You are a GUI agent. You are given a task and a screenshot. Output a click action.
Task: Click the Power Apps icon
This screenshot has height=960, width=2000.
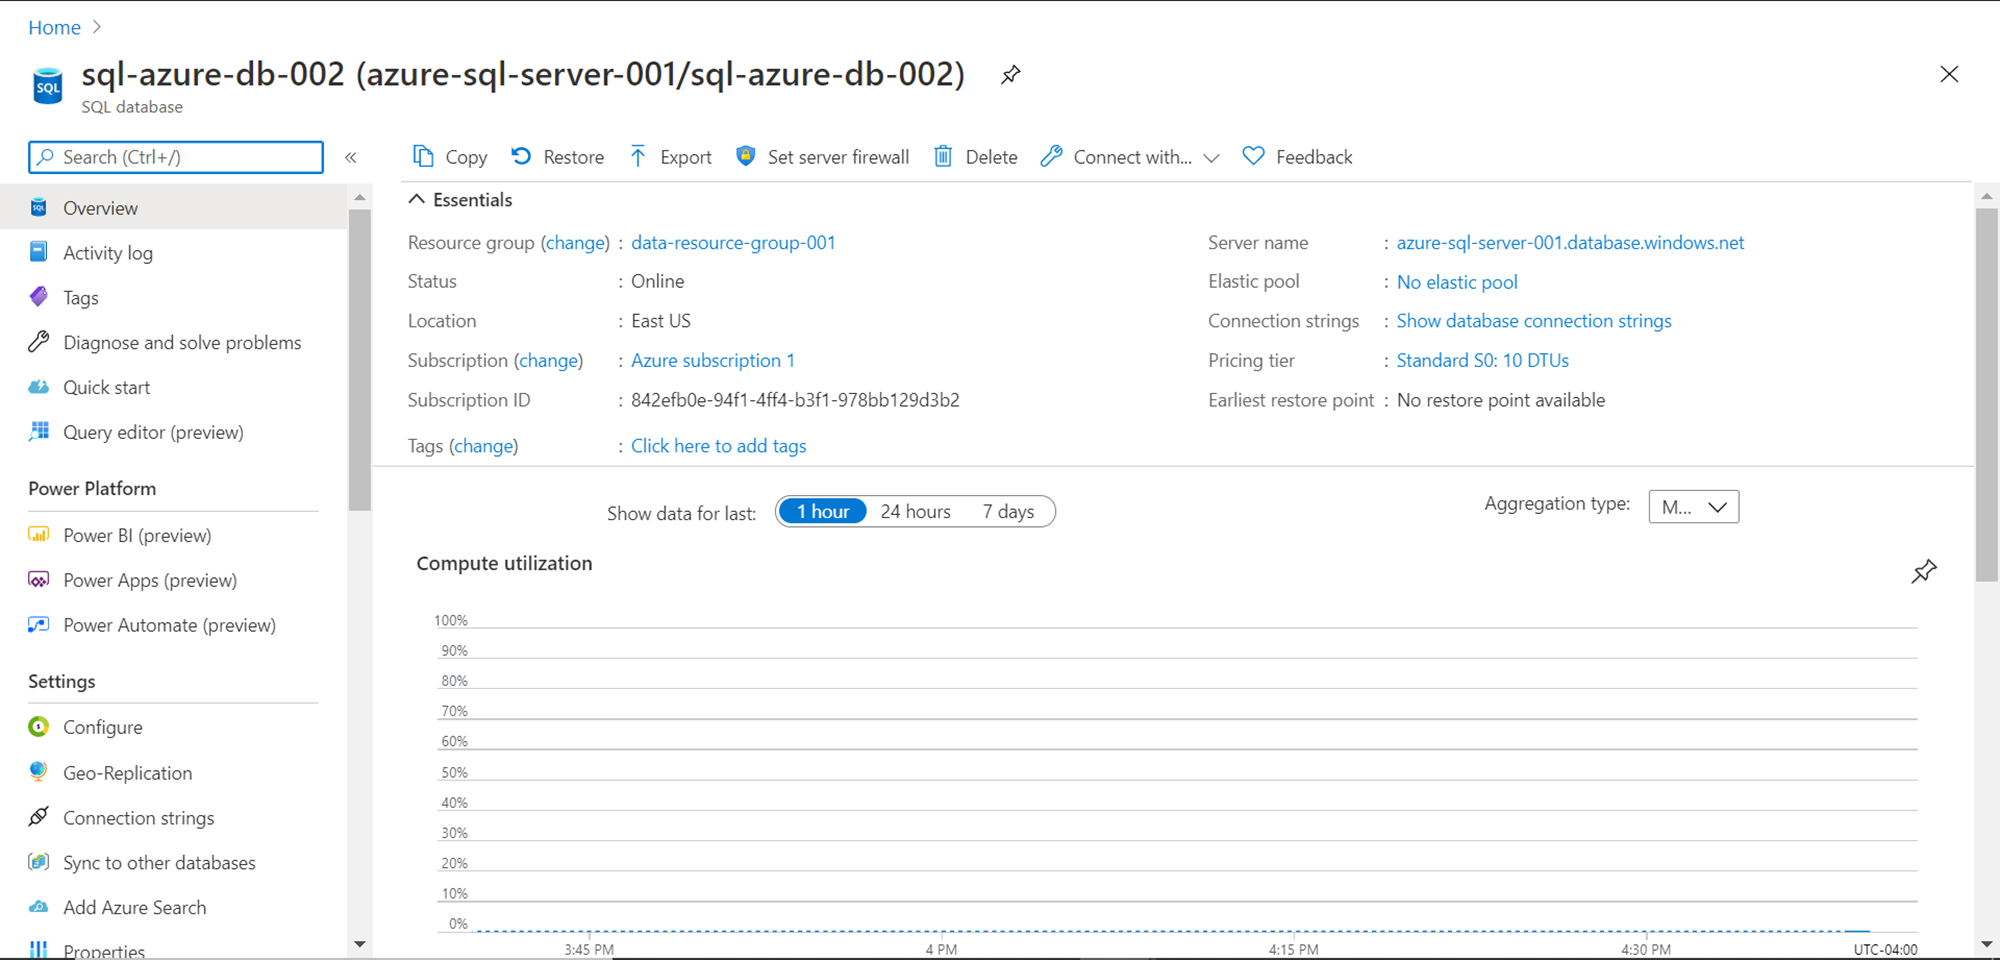coord(39,579)
